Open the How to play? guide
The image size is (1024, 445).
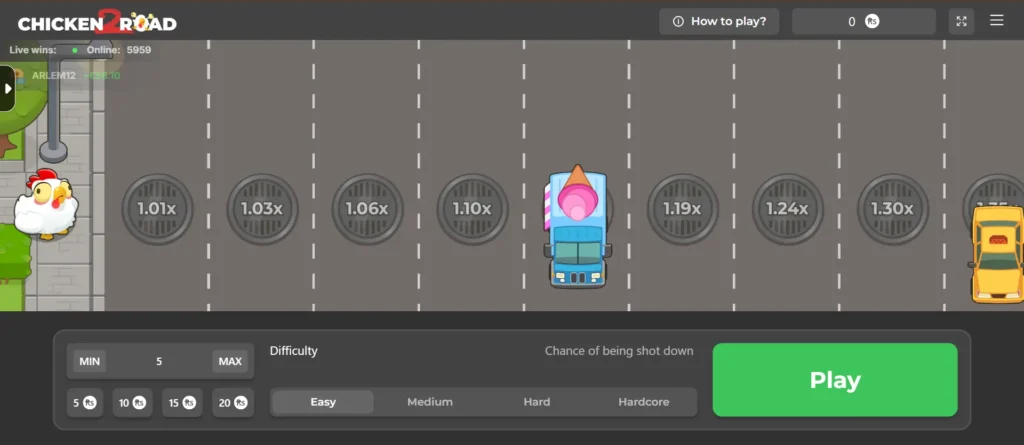click(719, 22)
